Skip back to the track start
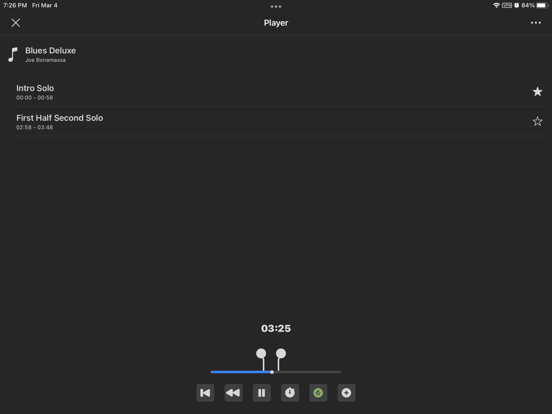This screenshot has height=414, width=552. point(205,393)
